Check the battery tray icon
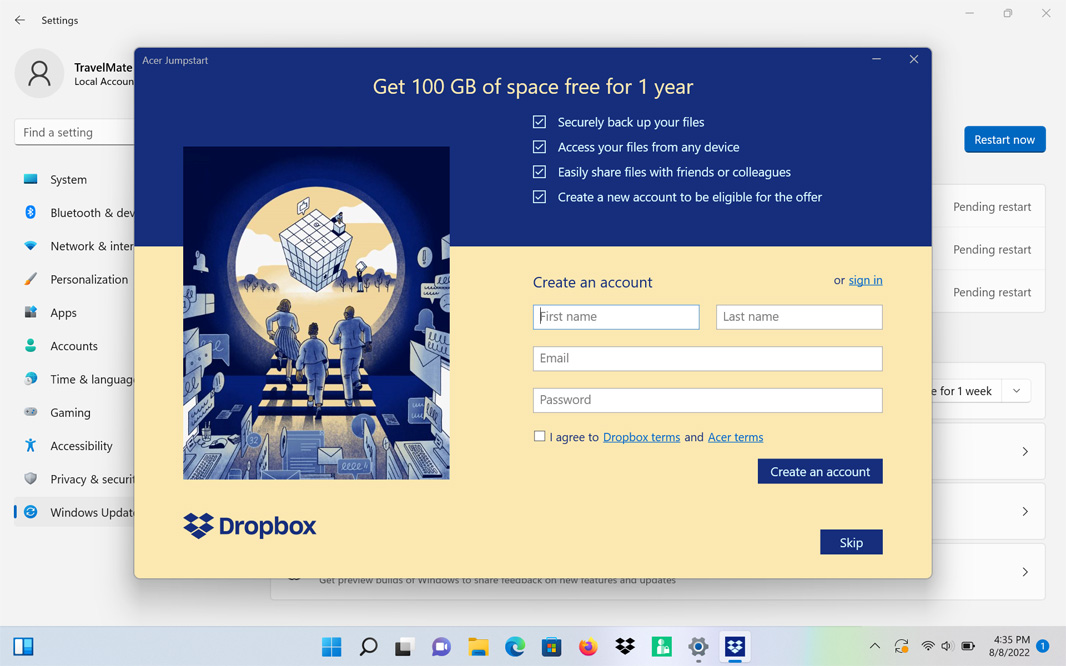 coord(968,646)
